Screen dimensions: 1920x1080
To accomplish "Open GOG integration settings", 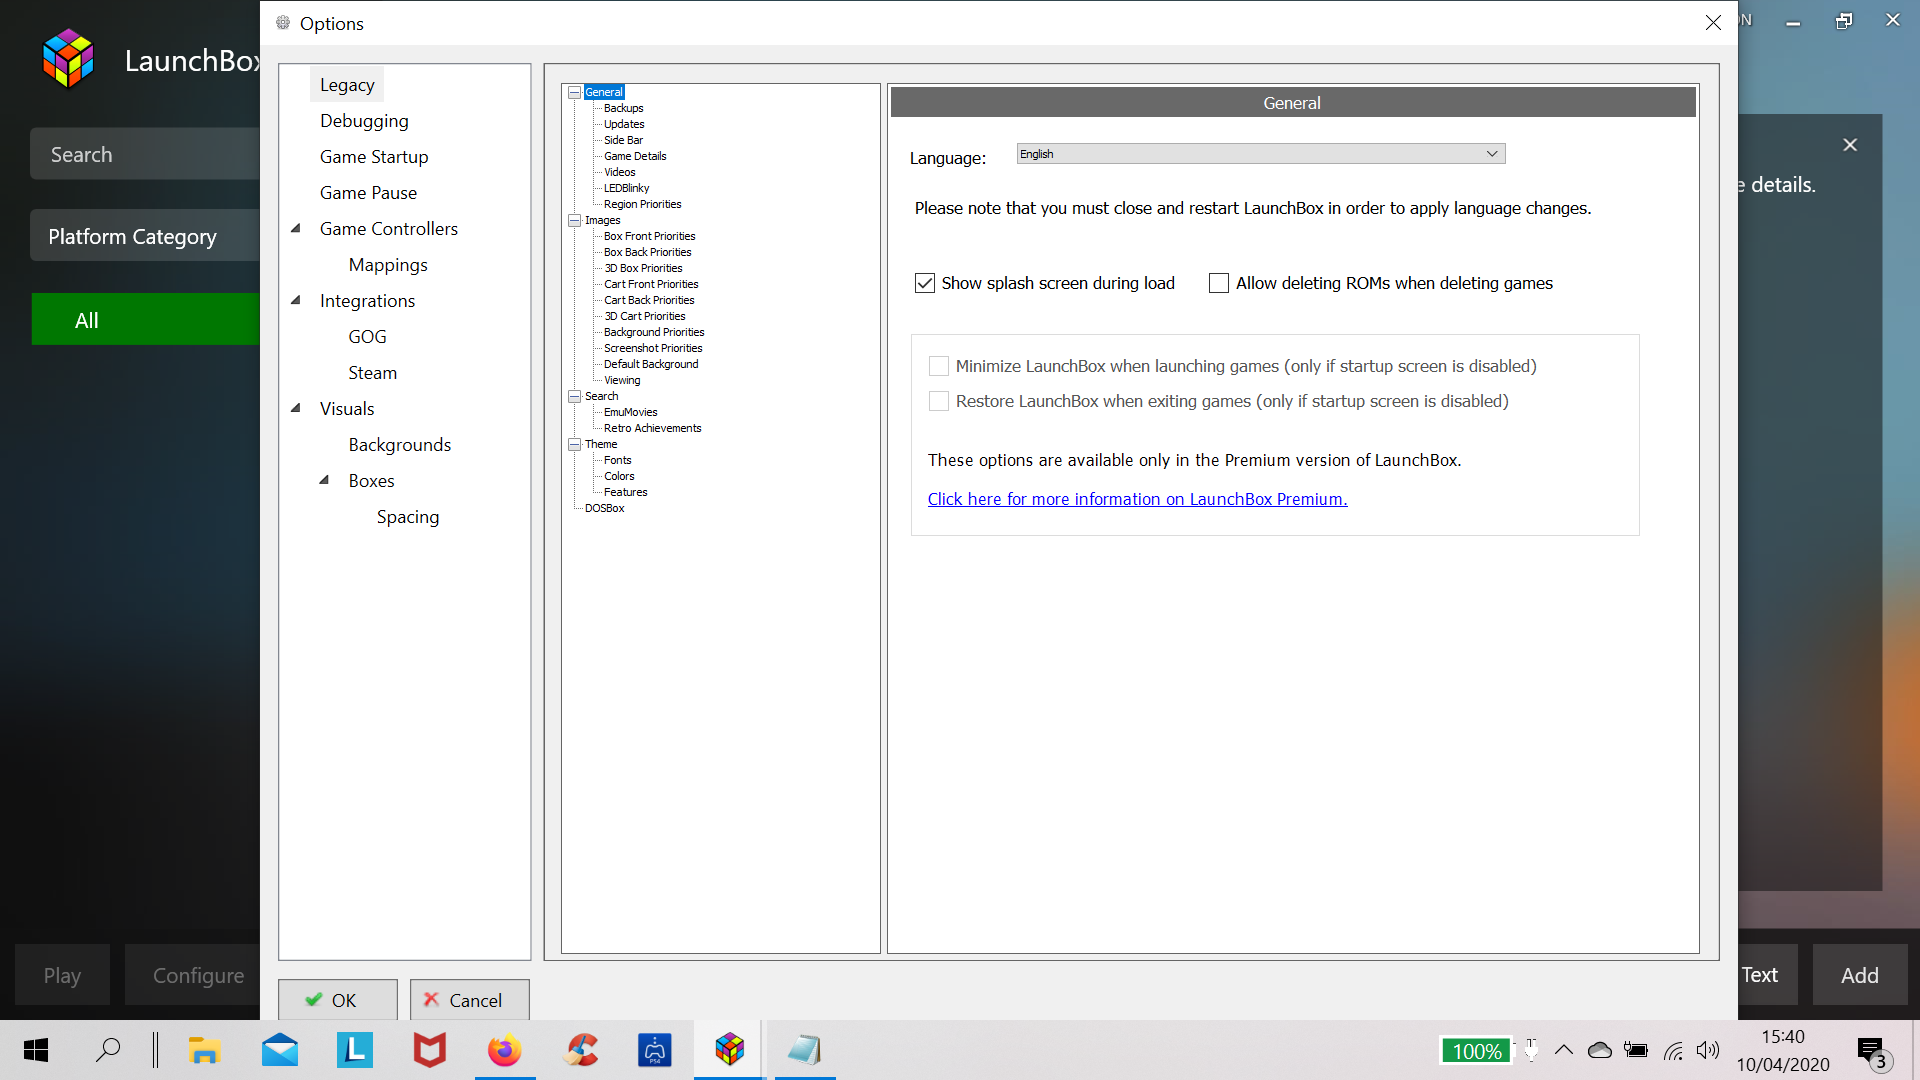I will coord(367,337).
